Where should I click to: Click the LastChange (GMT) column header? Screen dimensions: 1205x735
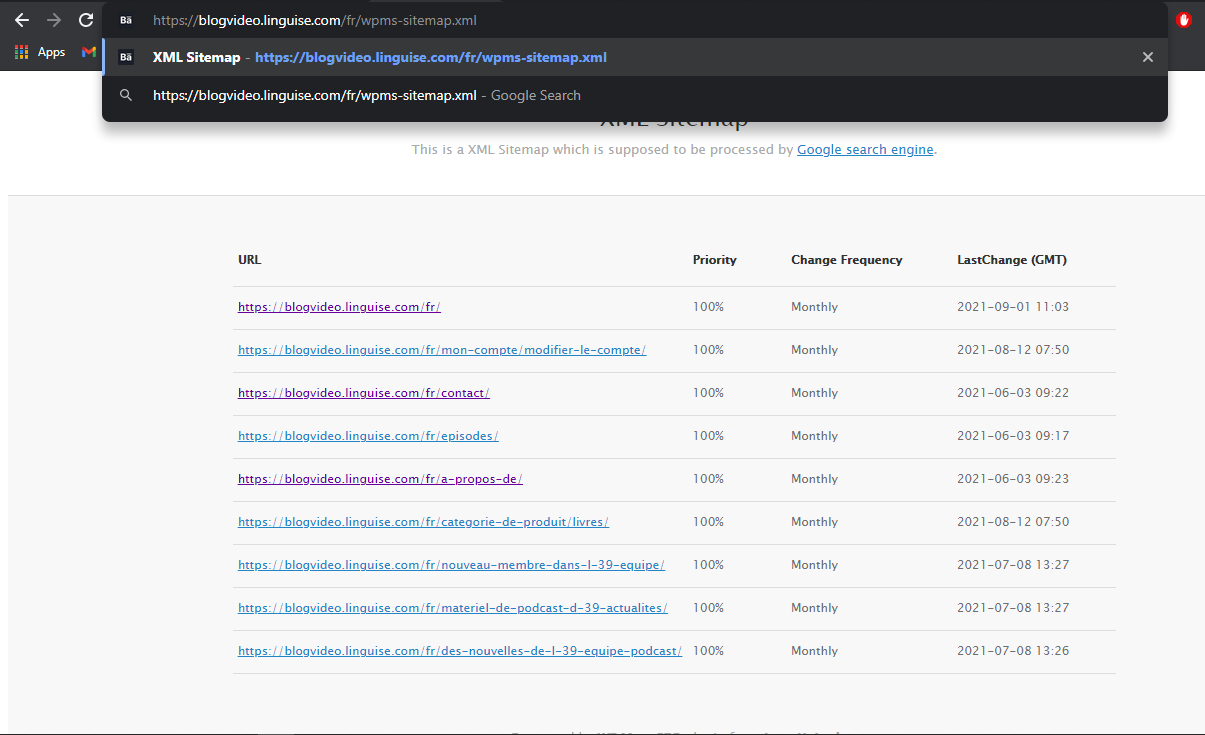pyautogui.click(x=1012, y=260)
